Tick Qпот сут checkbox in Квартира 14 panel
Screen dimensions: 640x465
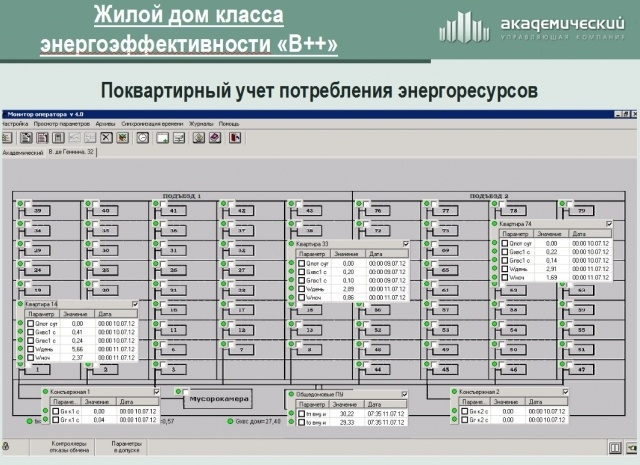[30, 323]
